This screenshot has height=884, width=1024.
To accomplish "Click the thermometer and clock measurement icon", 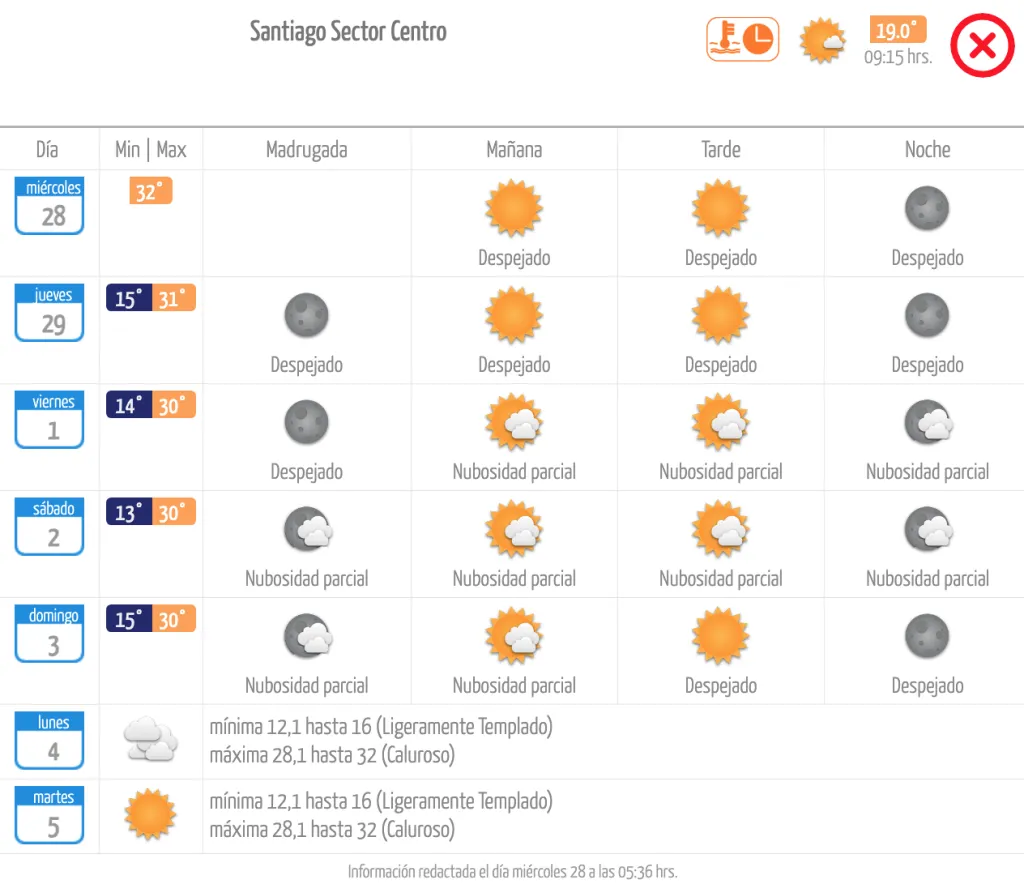I will click(x=742, y=40).
